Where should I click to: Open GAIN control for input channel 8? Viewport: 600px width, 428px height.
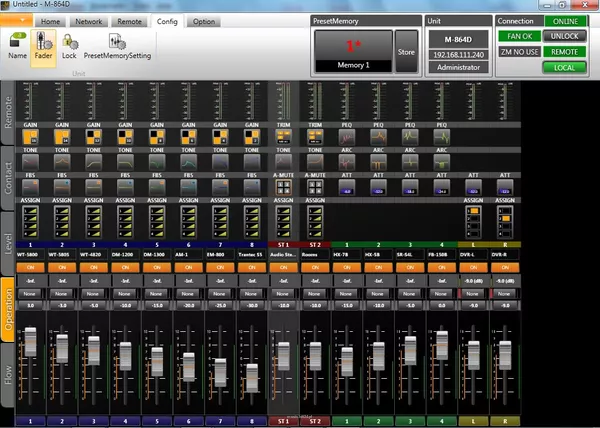(x=252, y=137)
